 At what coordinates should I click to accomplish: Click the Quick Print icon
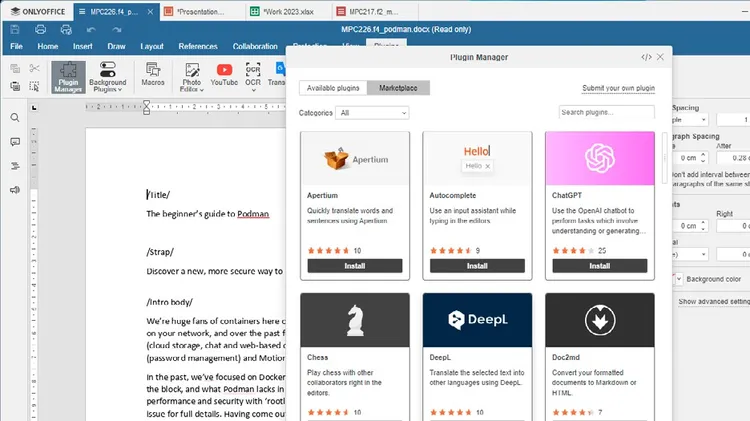66,29
